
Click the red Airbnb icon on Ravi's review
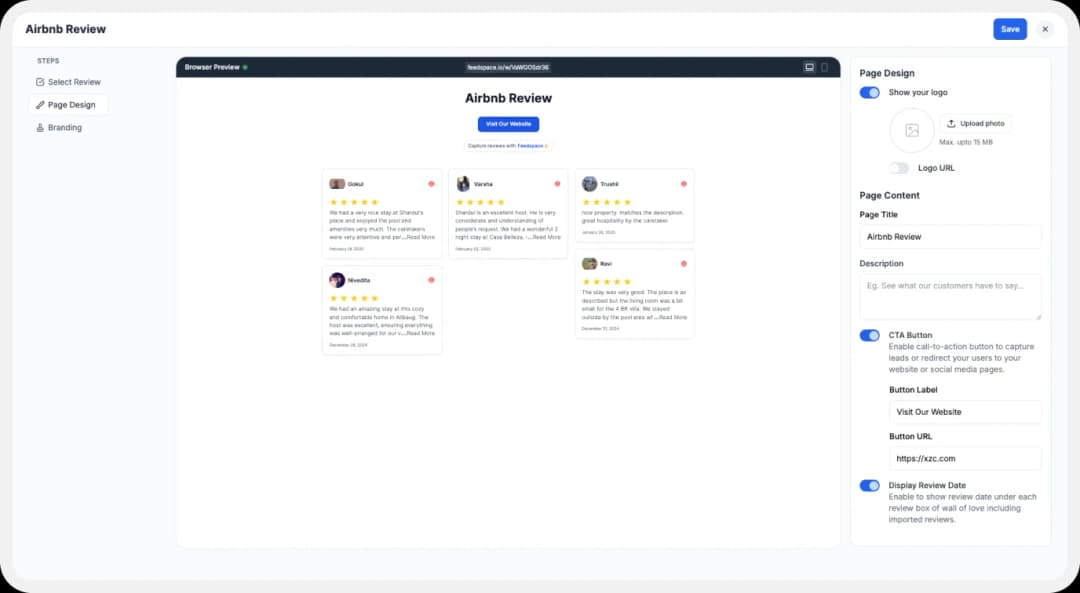pyautogui.click(x=684, y=264)
